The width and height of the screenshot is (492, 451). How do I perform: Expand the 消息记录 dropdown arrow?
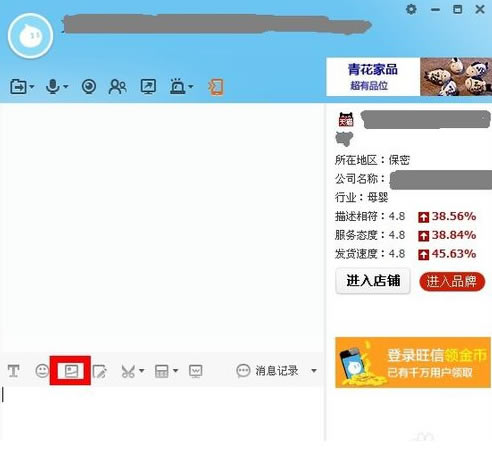(314, 371)
